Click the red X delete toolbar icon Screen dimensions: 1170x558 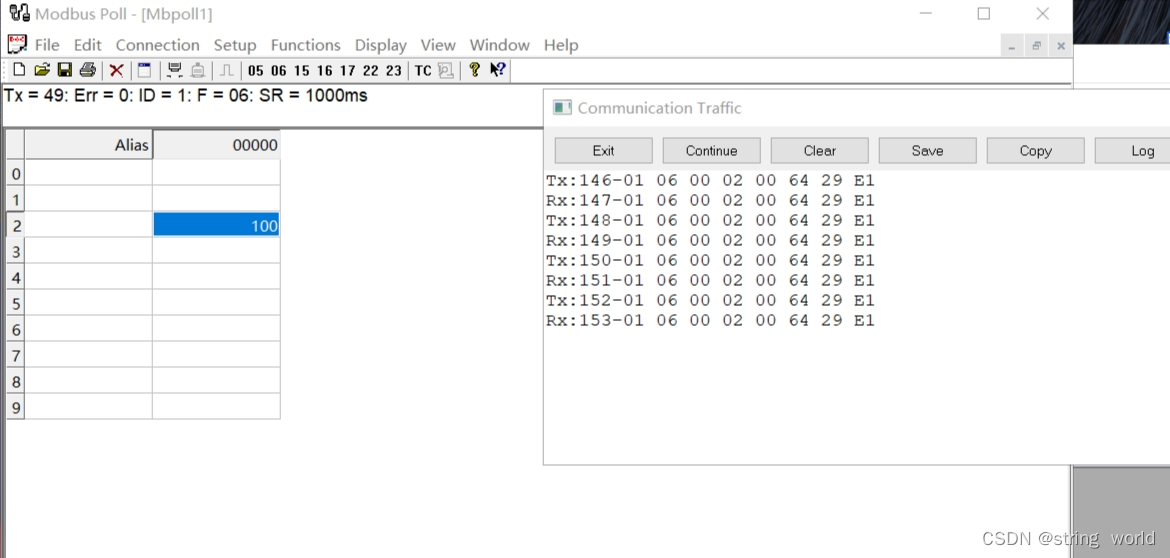tap(116, 70)
